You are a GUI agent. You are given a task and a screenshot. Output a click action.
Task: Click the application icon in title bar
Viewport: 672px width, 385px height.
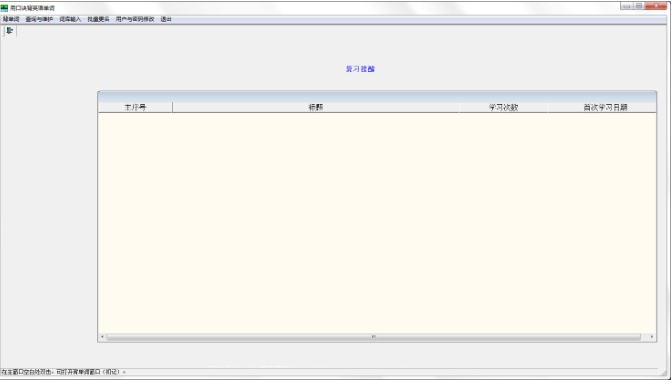[4, 8]
